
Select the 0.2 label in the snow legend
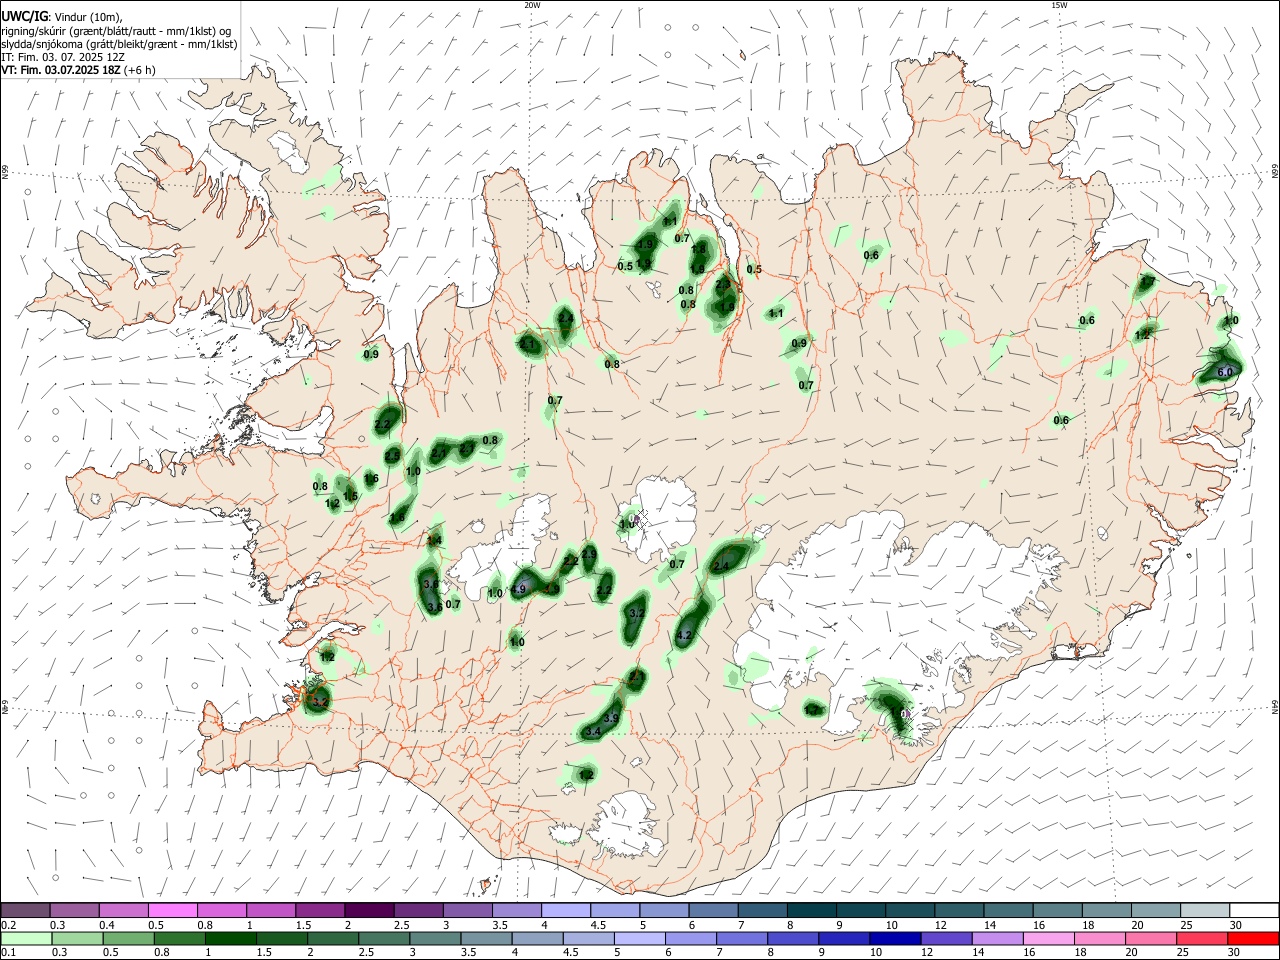(9, 925)
